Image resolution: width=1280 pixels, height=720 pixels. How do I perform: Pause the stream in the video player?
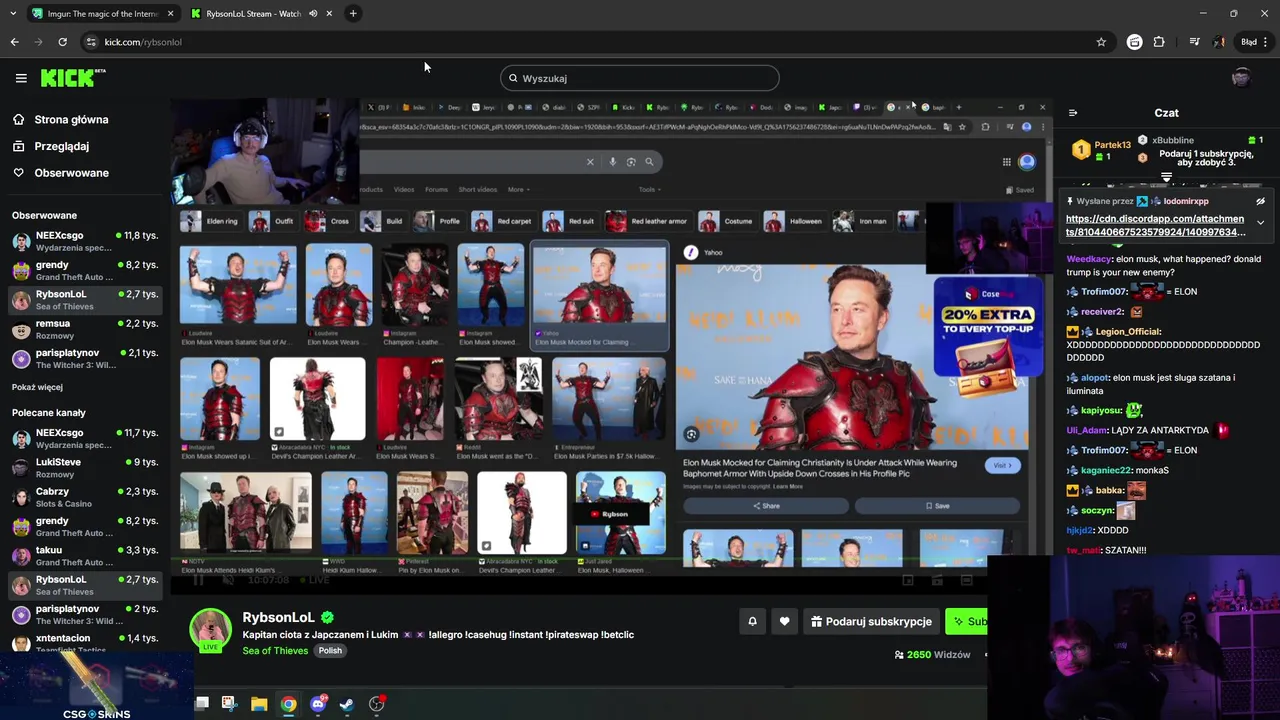point(198,579)
